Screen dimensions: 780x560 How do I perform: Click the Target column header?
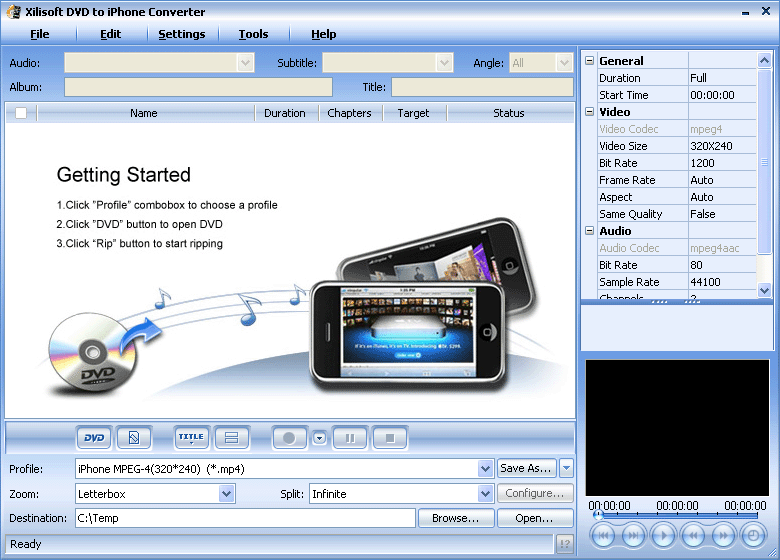point(413,113)
